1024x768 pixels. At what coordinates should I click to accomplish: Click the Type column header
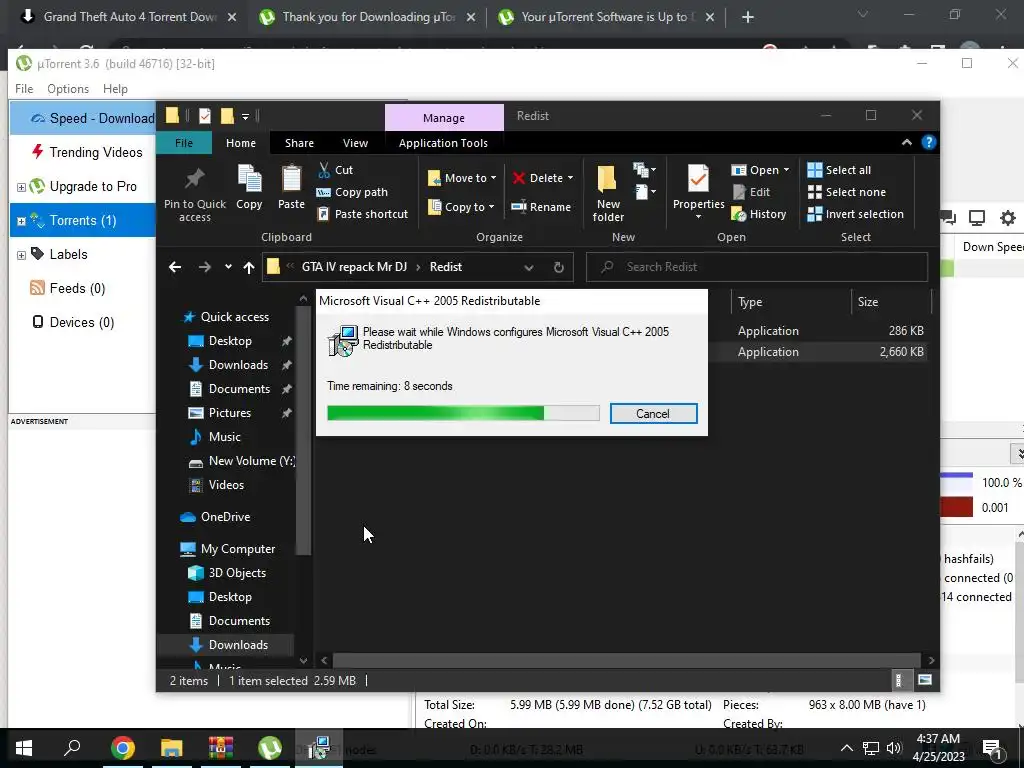coord(791,302)
